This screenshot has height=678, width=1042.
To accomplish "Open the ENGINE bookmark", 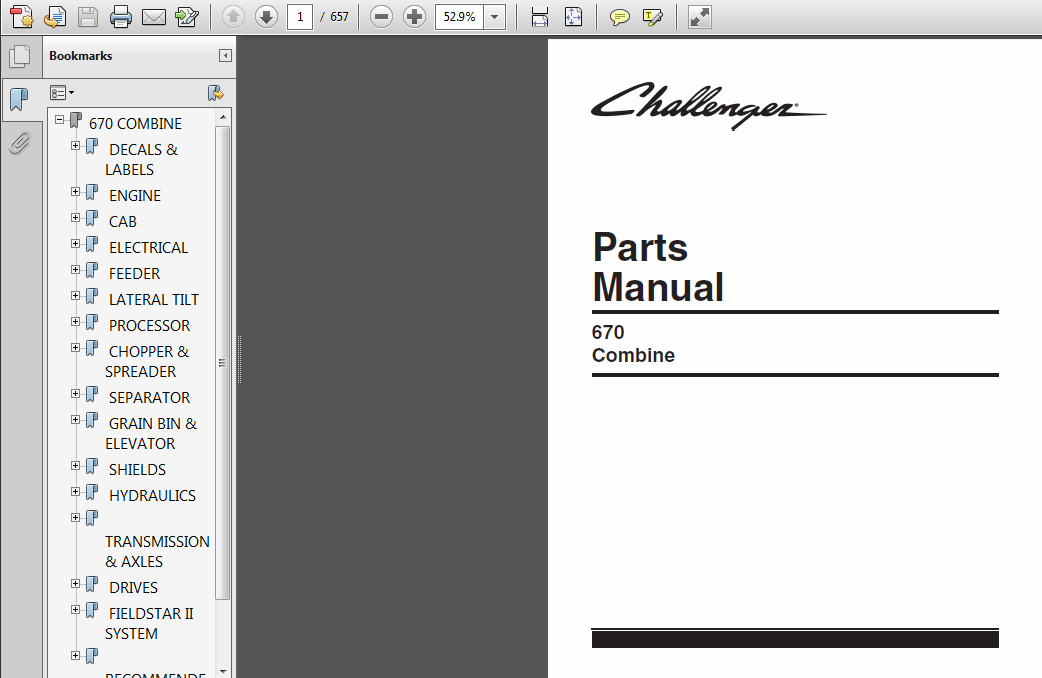I will (x=135, y=195).
